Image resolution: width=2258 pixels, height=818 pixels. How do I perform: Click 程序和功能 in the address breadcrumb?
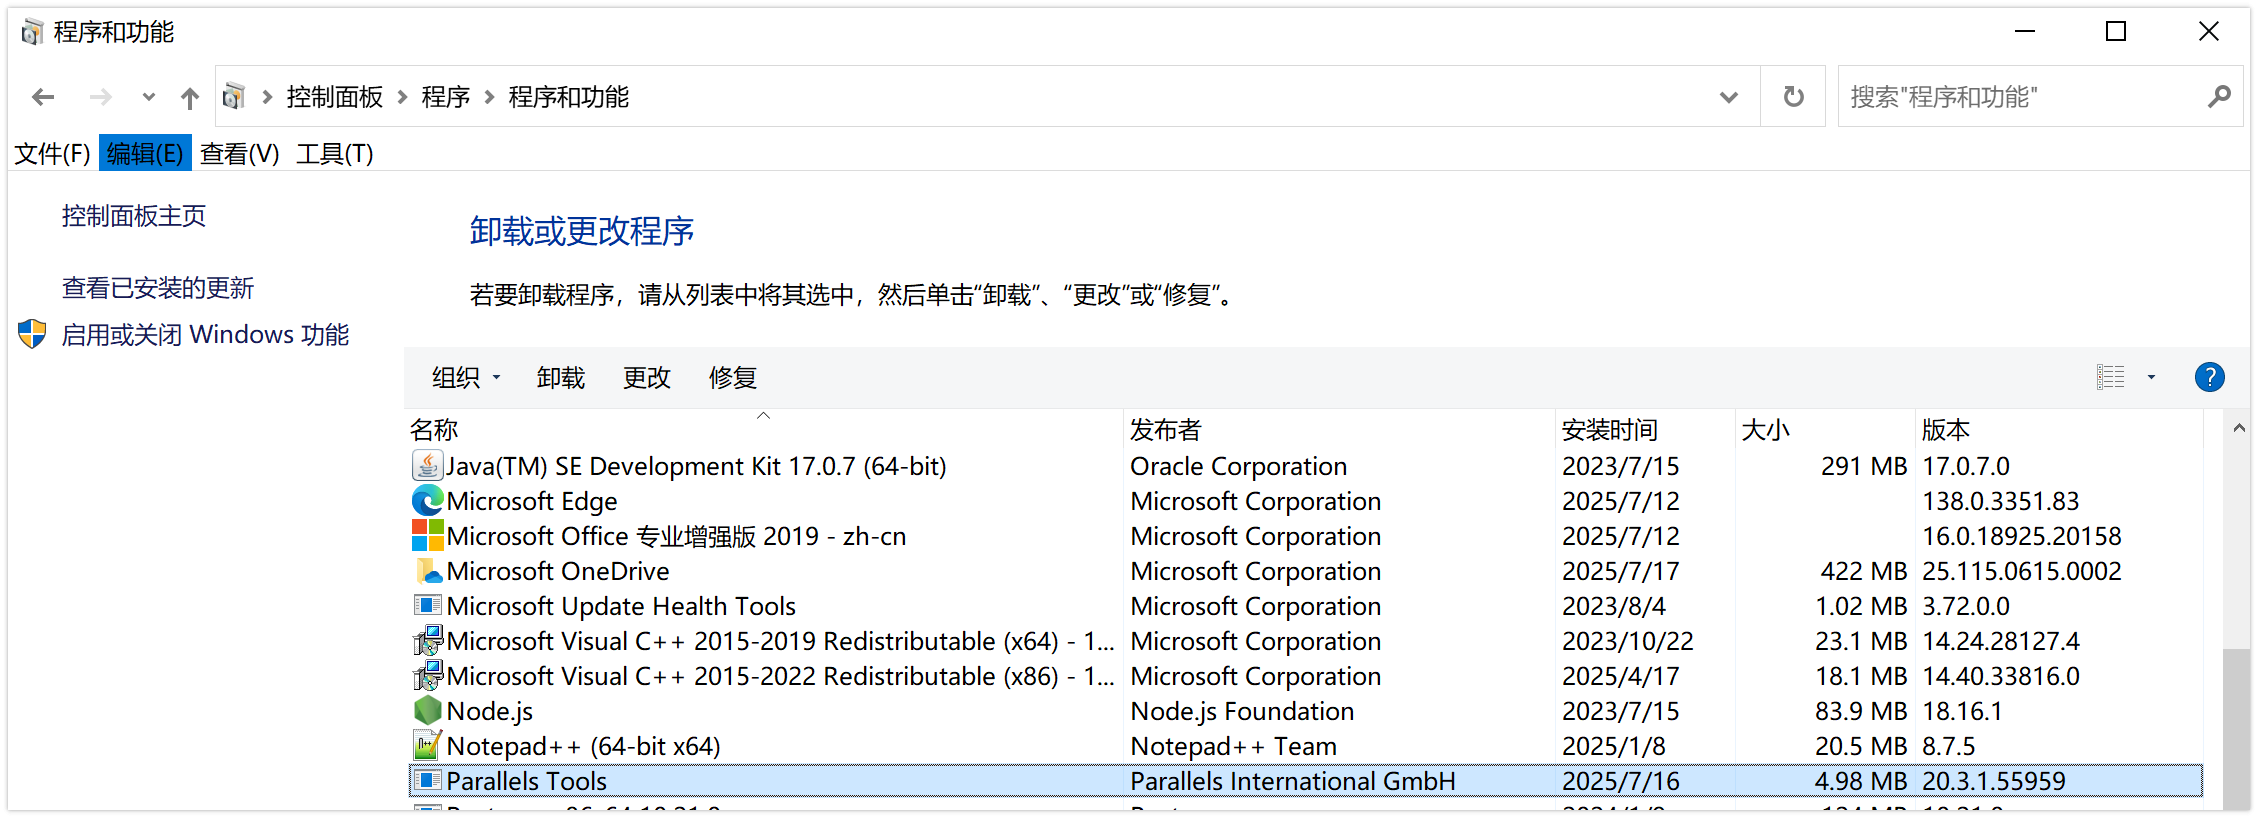[x=569, y=97]
